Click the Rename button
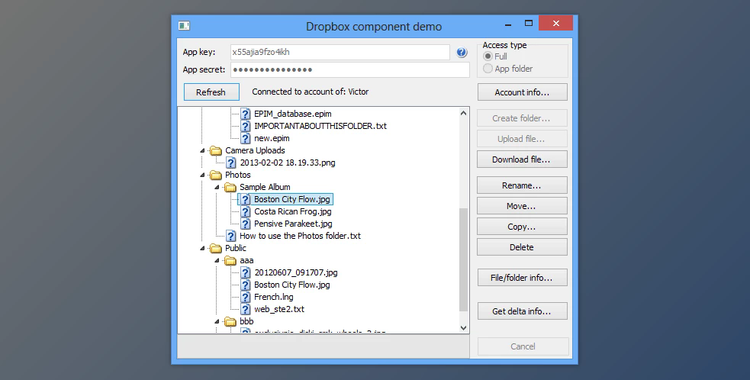 522,185
